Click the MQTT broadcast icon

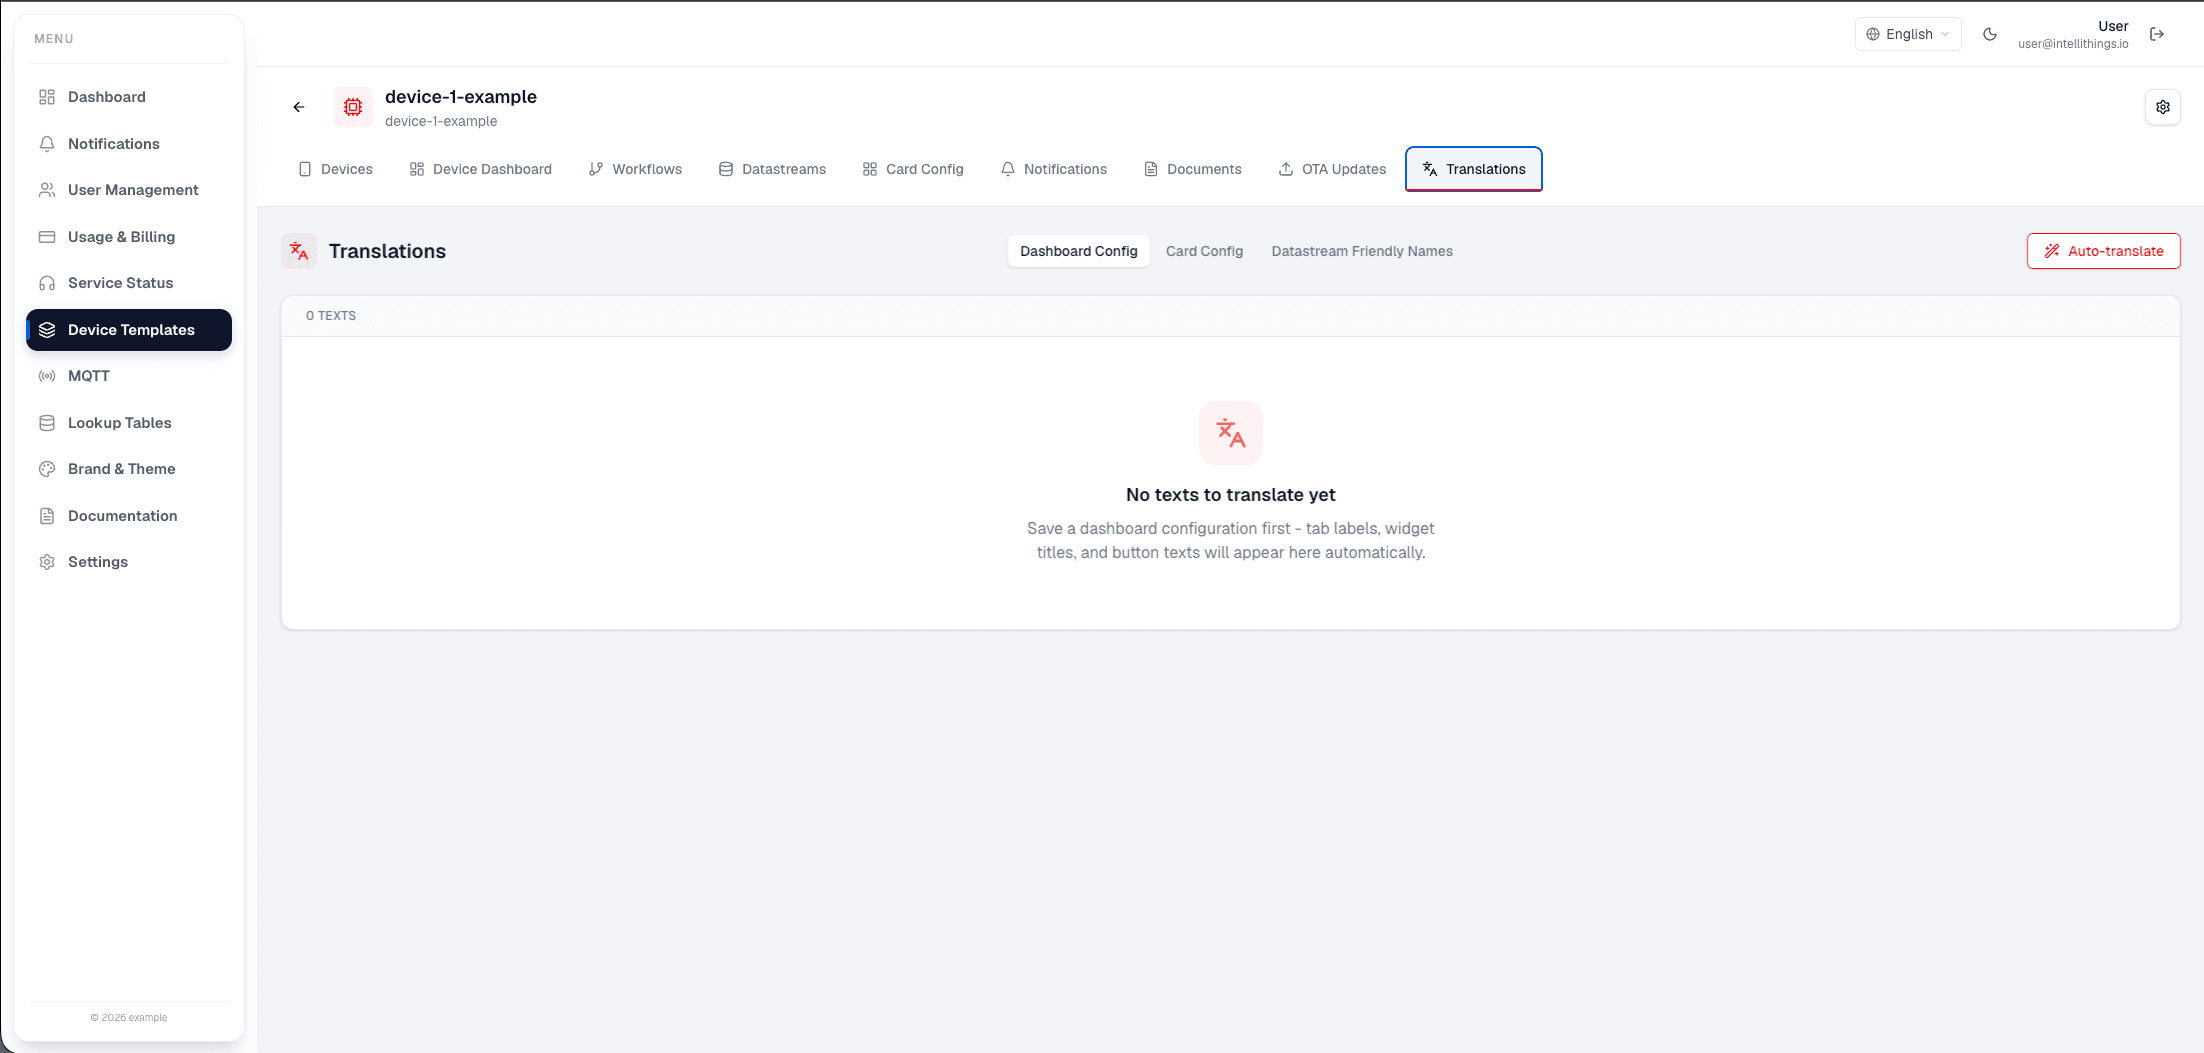point(47,376)
